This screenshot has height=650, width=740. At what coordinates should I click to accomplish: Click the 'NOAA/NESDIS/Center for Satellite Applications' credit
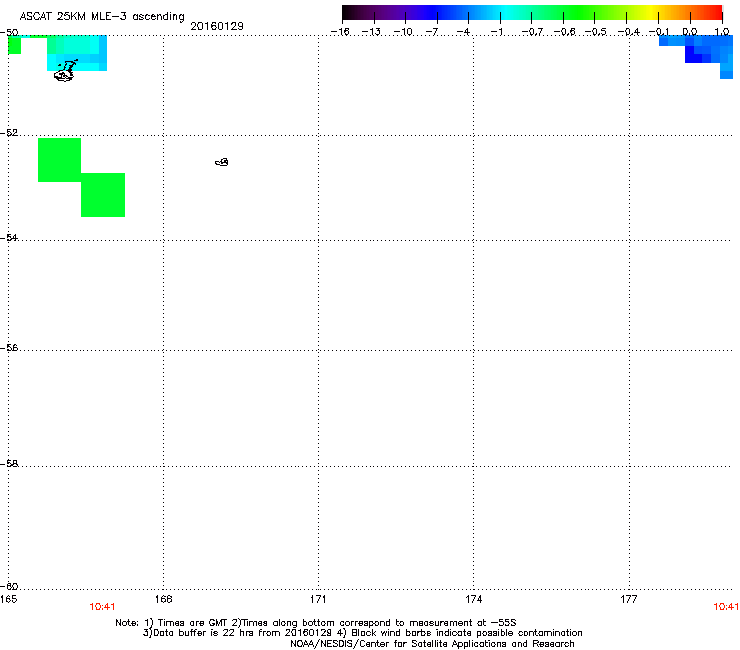[x=432, y=644]
